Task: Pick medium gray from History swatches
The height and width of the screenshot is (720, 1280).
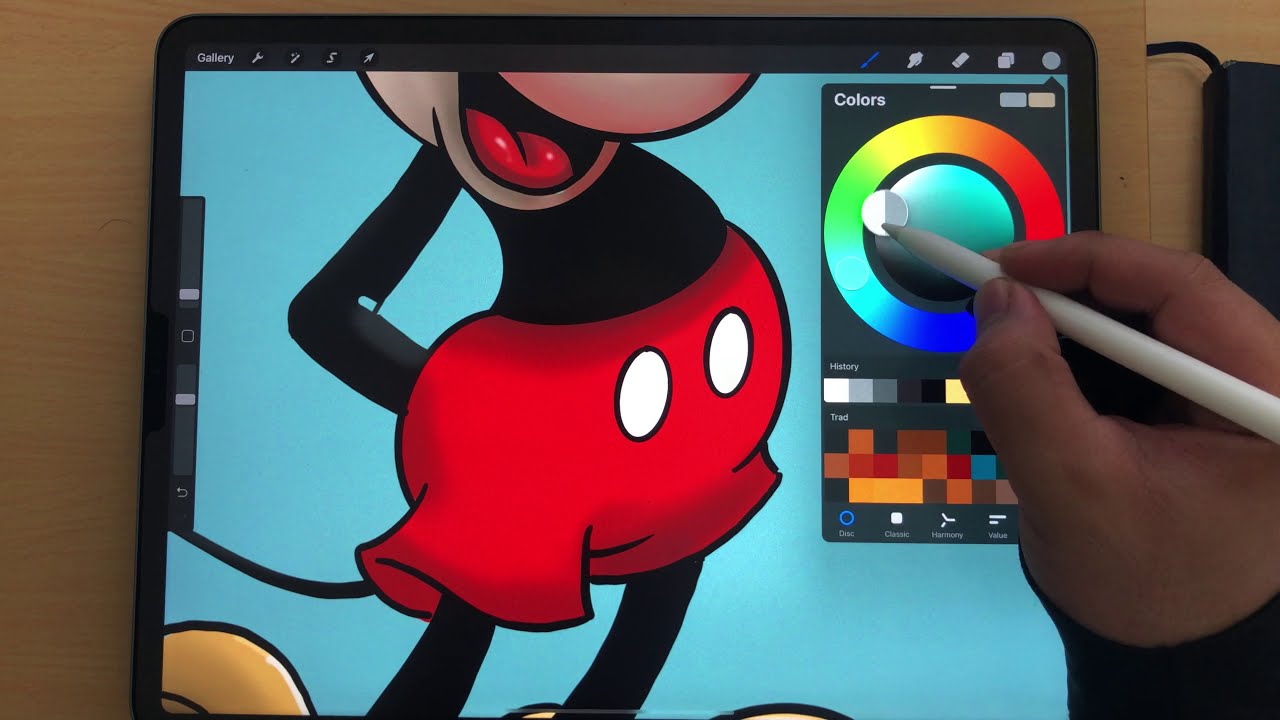Action: click(885, 391)
